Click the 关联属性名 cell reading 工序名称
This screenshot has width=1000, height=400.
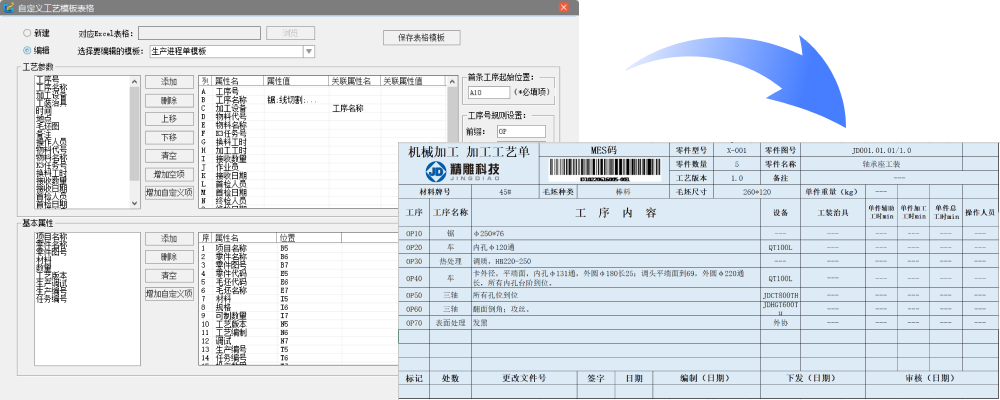pyautogui.click(x=348, y=108)
